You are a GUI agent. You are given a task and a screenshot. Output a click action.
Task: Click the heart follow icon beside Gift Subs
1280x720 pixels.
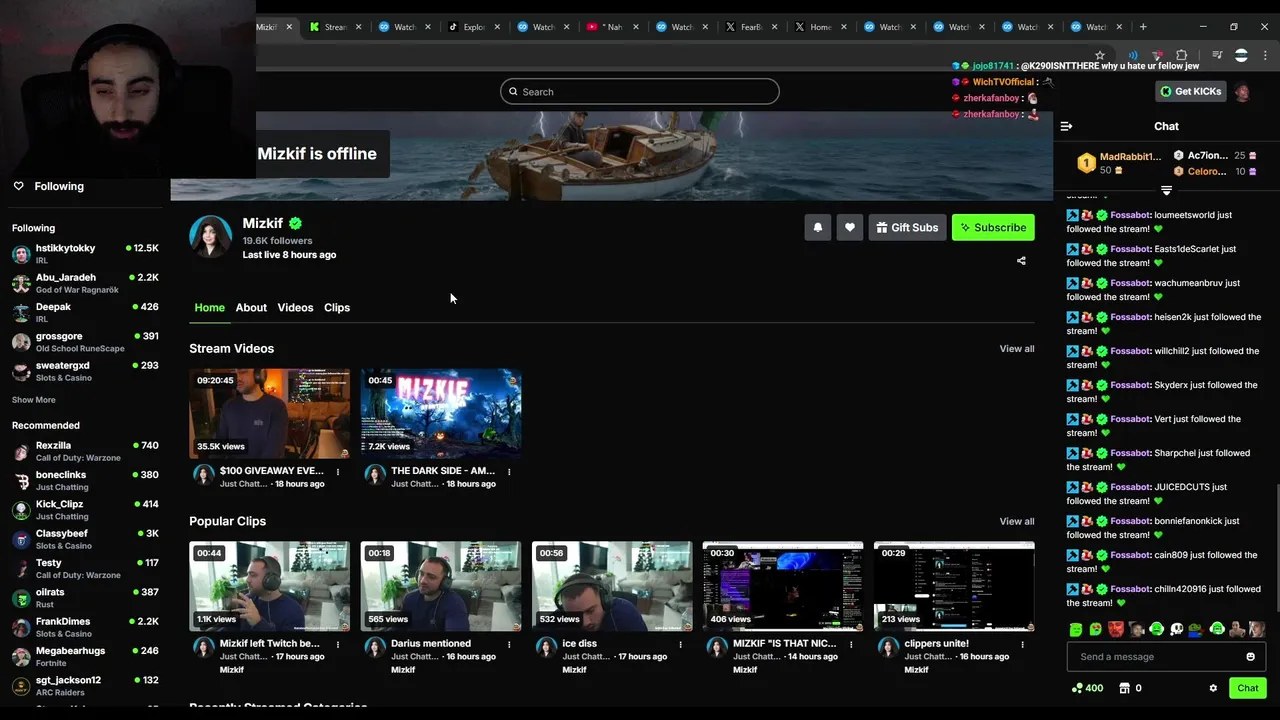(850, 227)
